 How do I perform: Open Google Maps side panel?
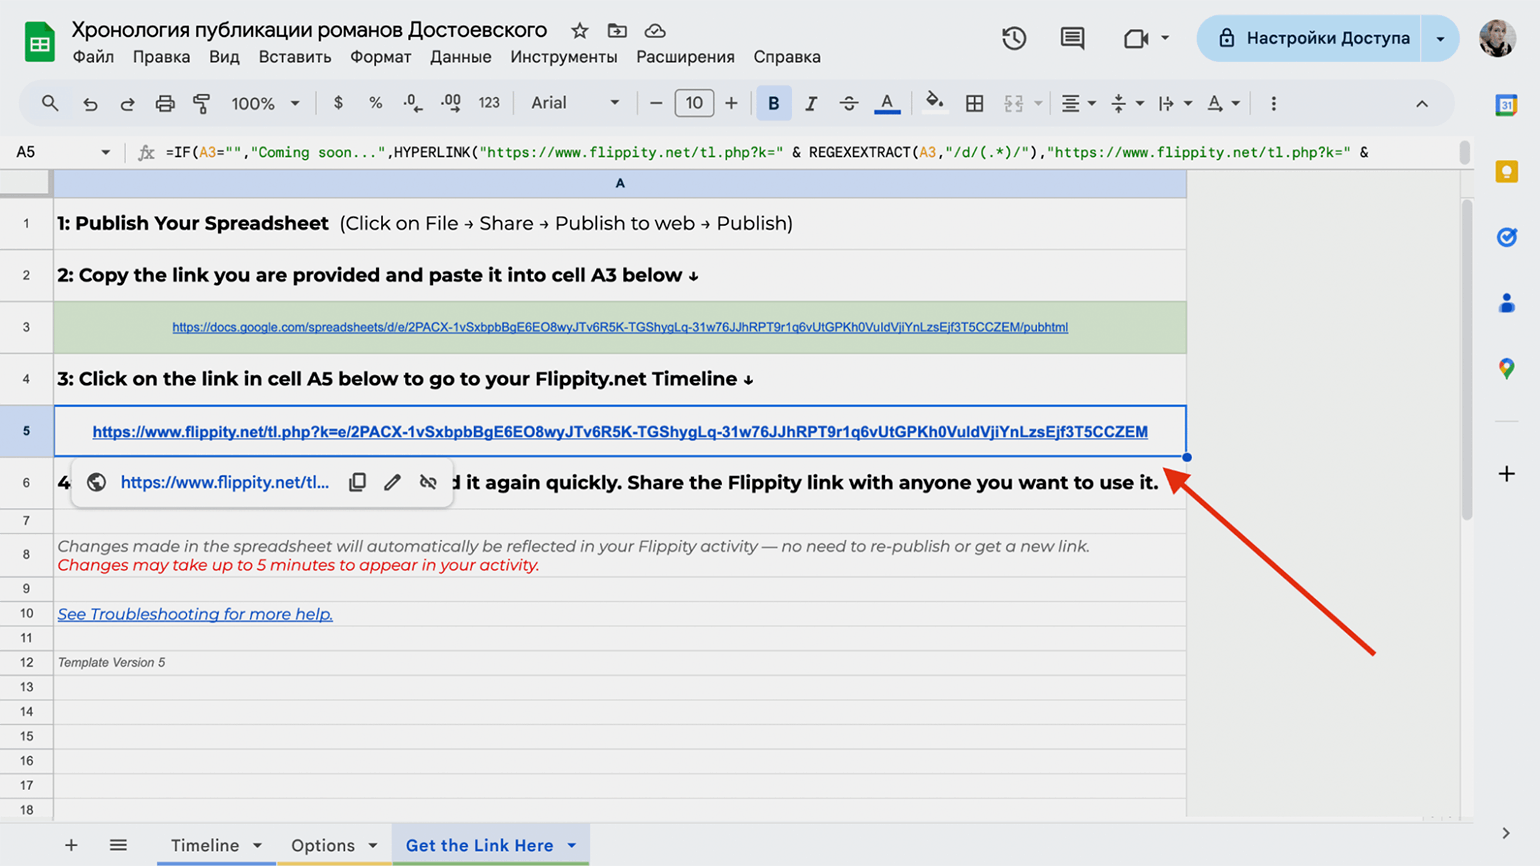pos(1506,369)
